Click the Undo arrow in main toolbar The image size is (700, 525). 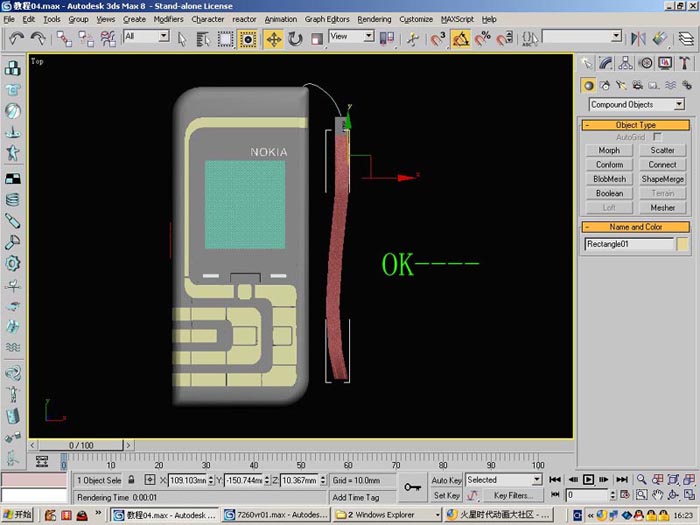[17, 38]
